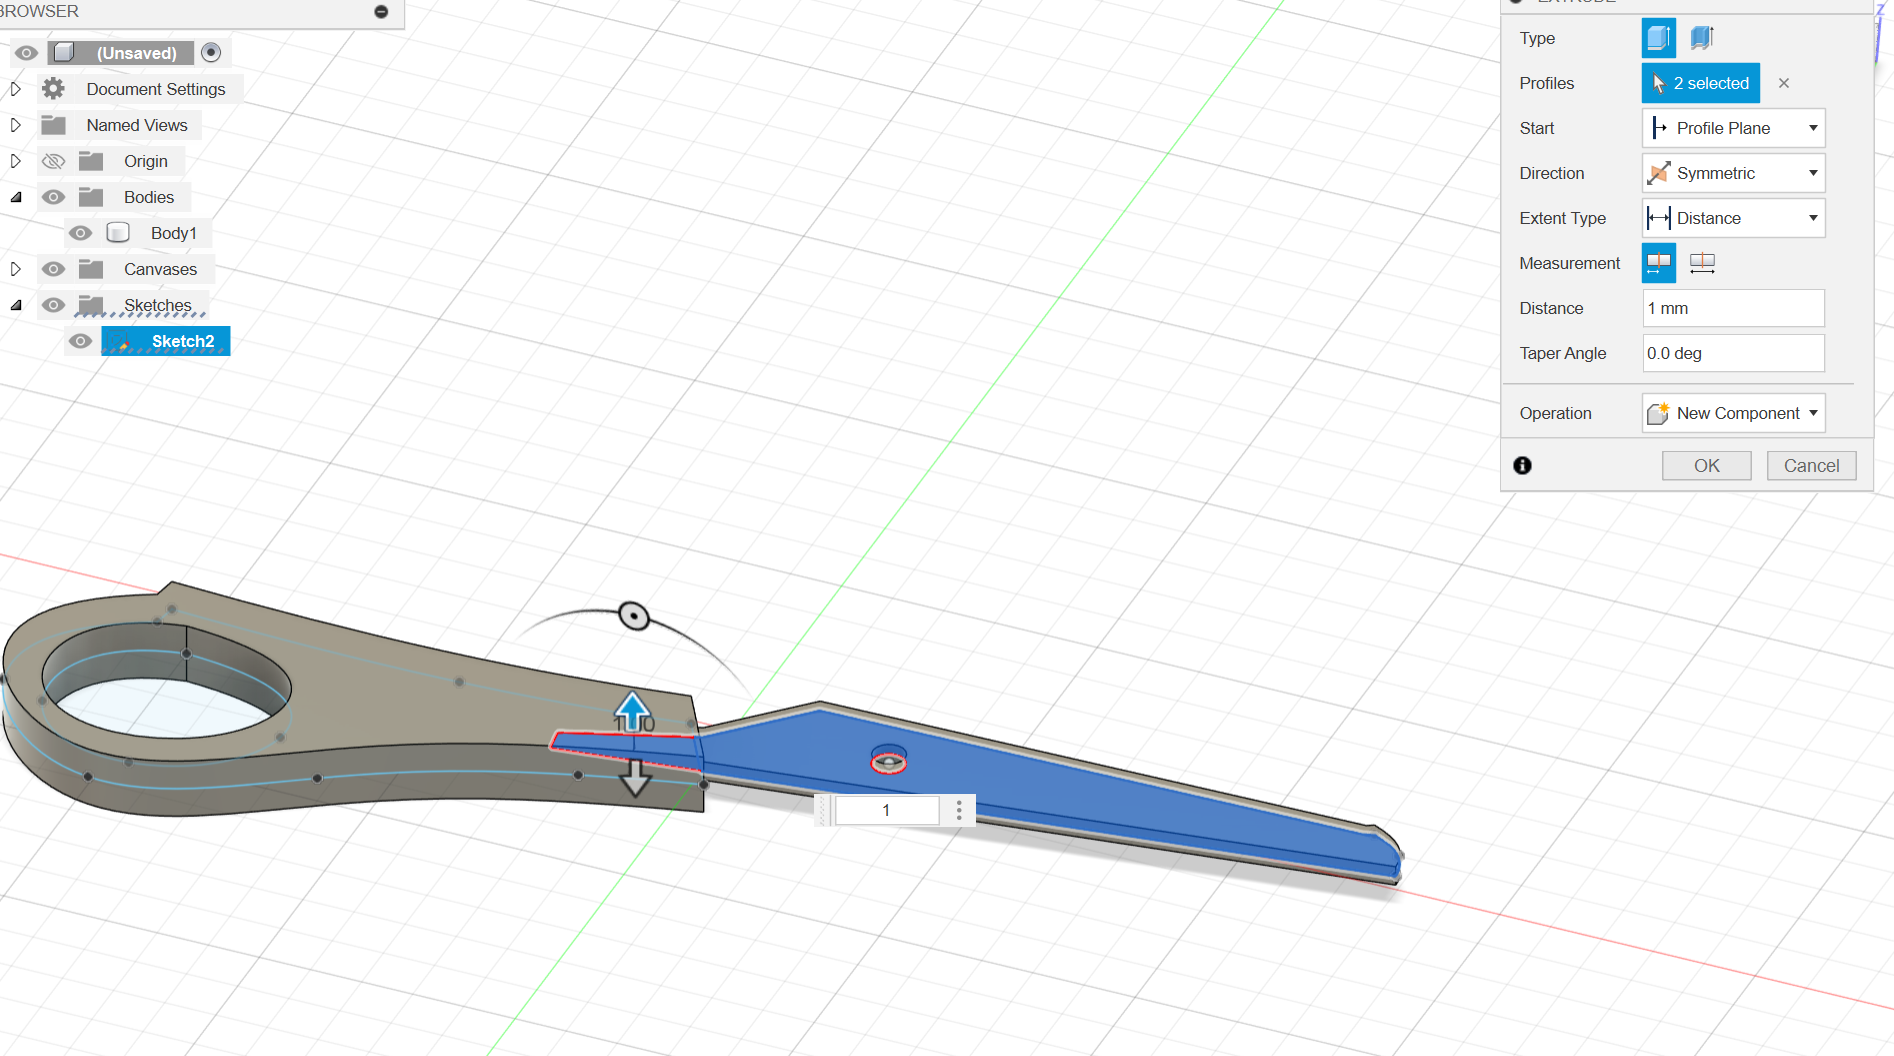Expand the Named Views folder

(16, 125)
